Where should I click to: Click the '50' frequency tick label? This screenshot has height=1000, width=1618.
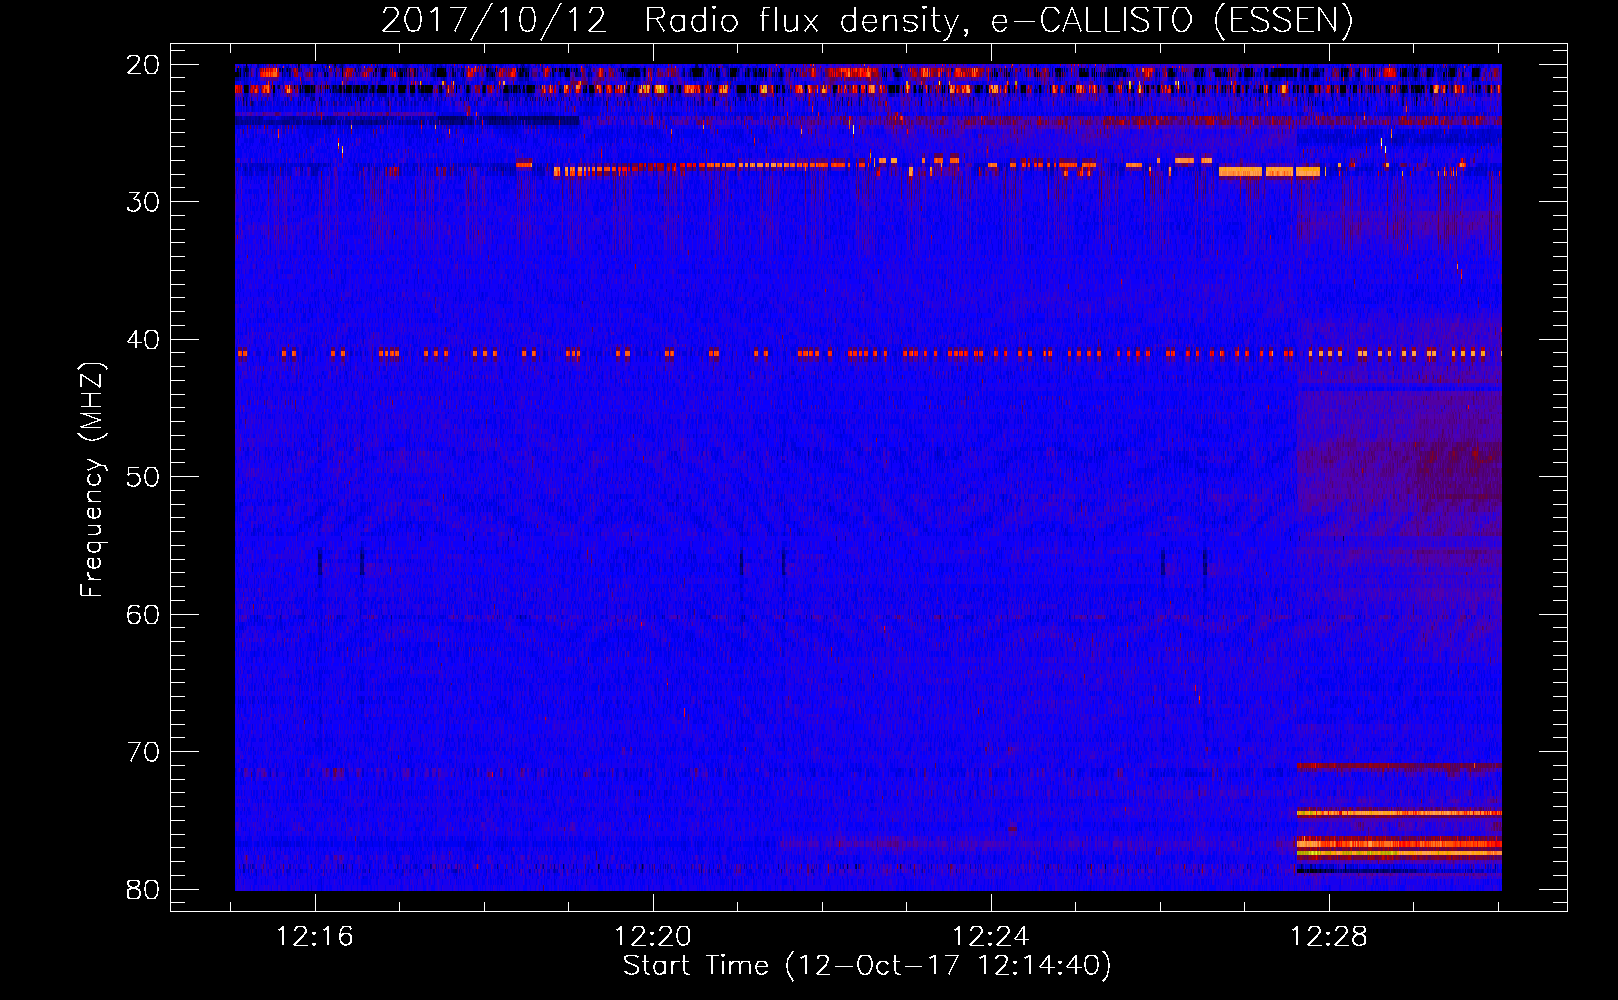coord(143,477)
